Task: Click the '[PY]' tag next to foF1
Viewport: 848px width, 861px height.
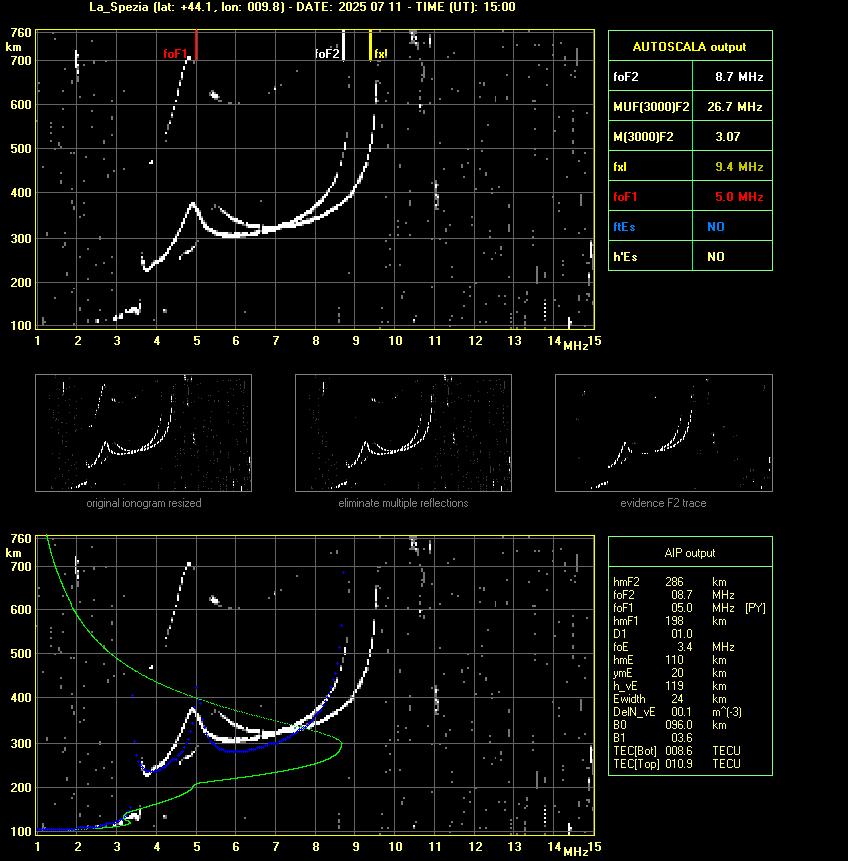Action: [755, 608]
